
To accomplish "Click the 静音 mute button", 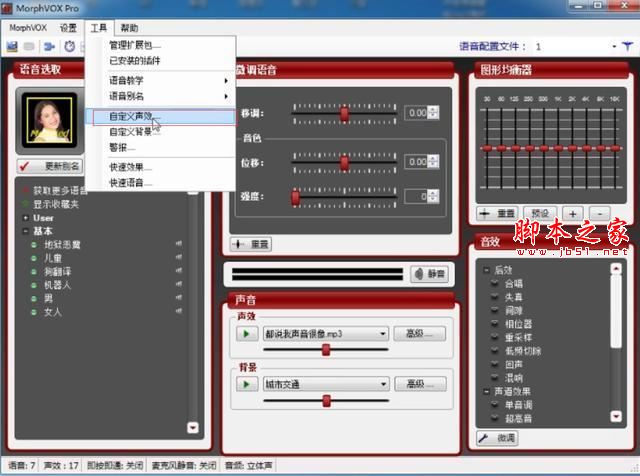I will [430, 274].
